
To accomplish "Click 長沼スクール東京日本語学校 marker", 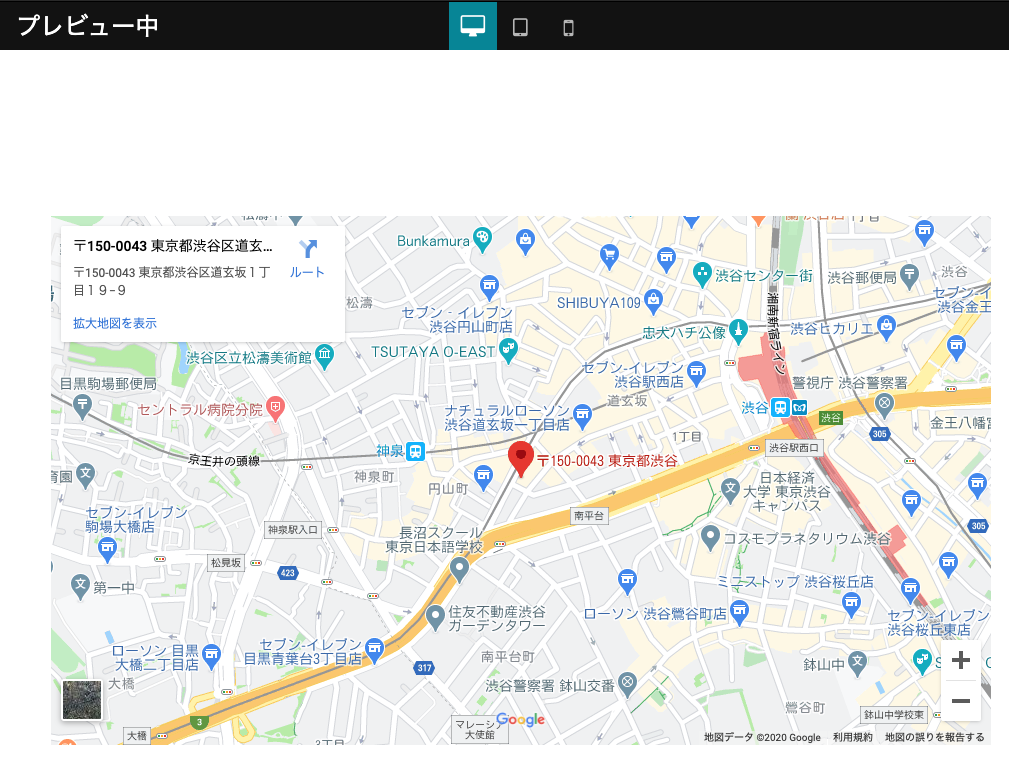I will coord(459,569).
